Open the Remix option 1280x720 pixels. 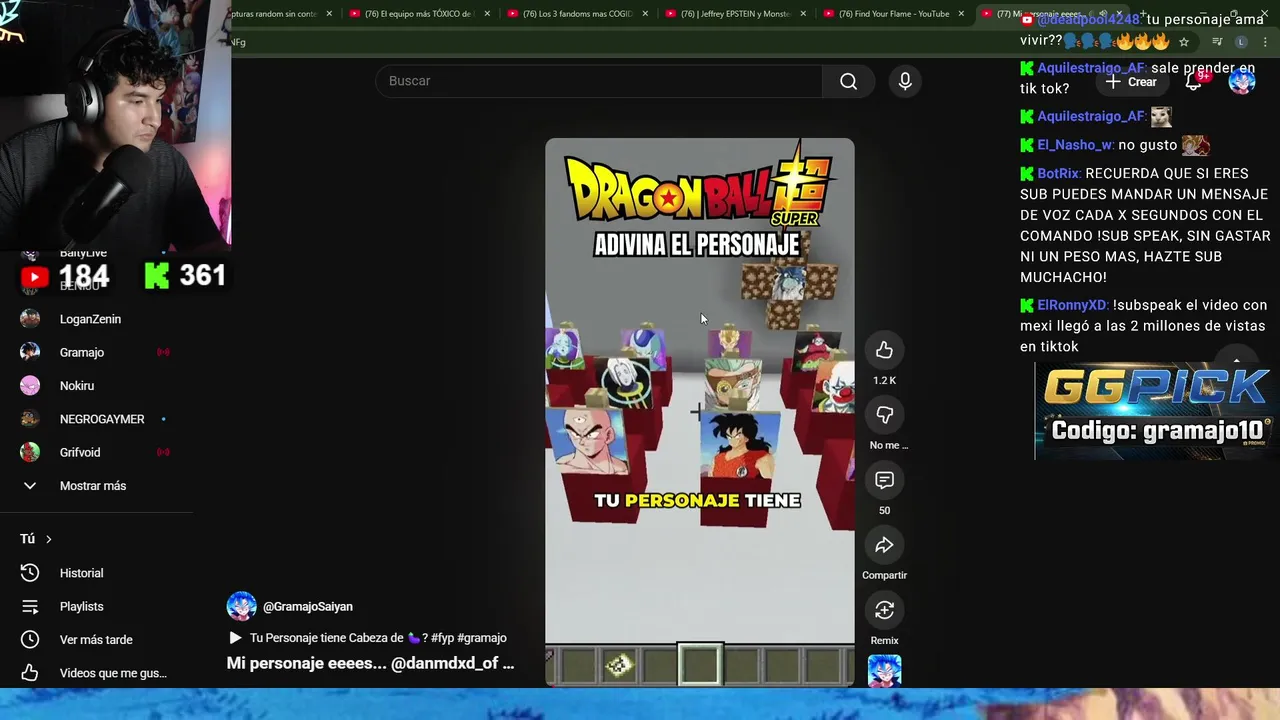884,610
